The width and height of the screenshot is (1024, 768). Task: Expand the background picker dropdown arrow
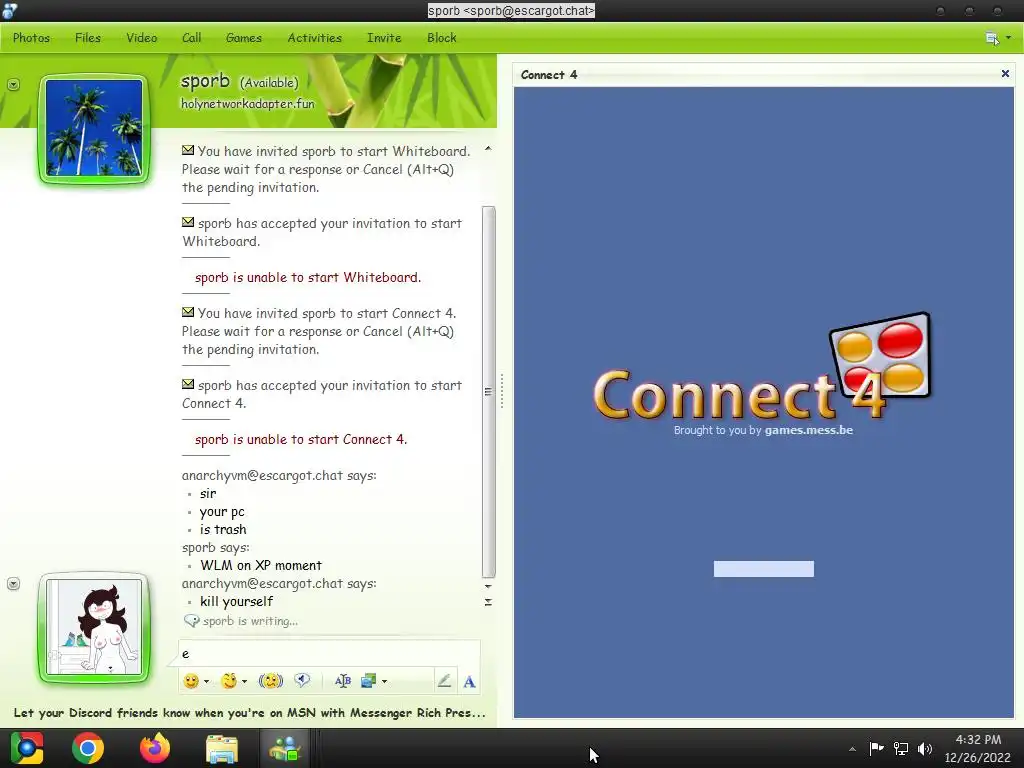pyautogui.click(x=385, y=681)
